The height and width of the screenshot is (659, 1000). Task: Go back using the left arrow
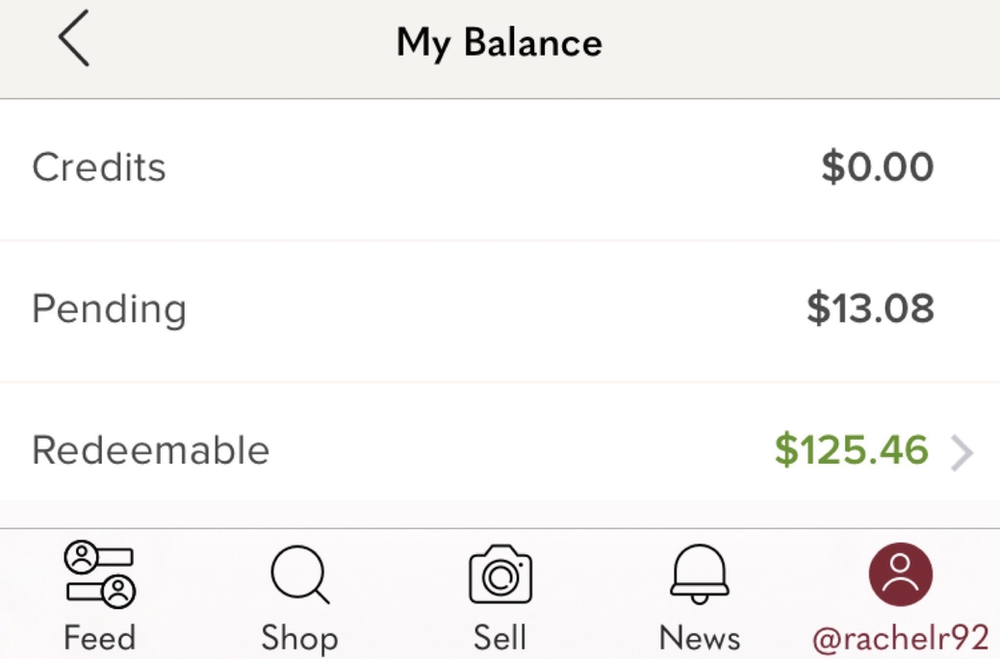[x=74, y=38]
